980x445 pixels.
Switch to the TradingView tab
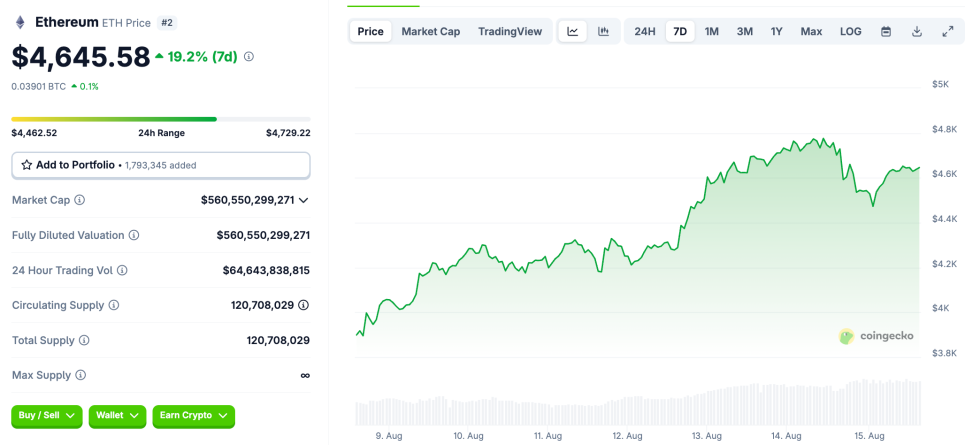coord(510,32)
